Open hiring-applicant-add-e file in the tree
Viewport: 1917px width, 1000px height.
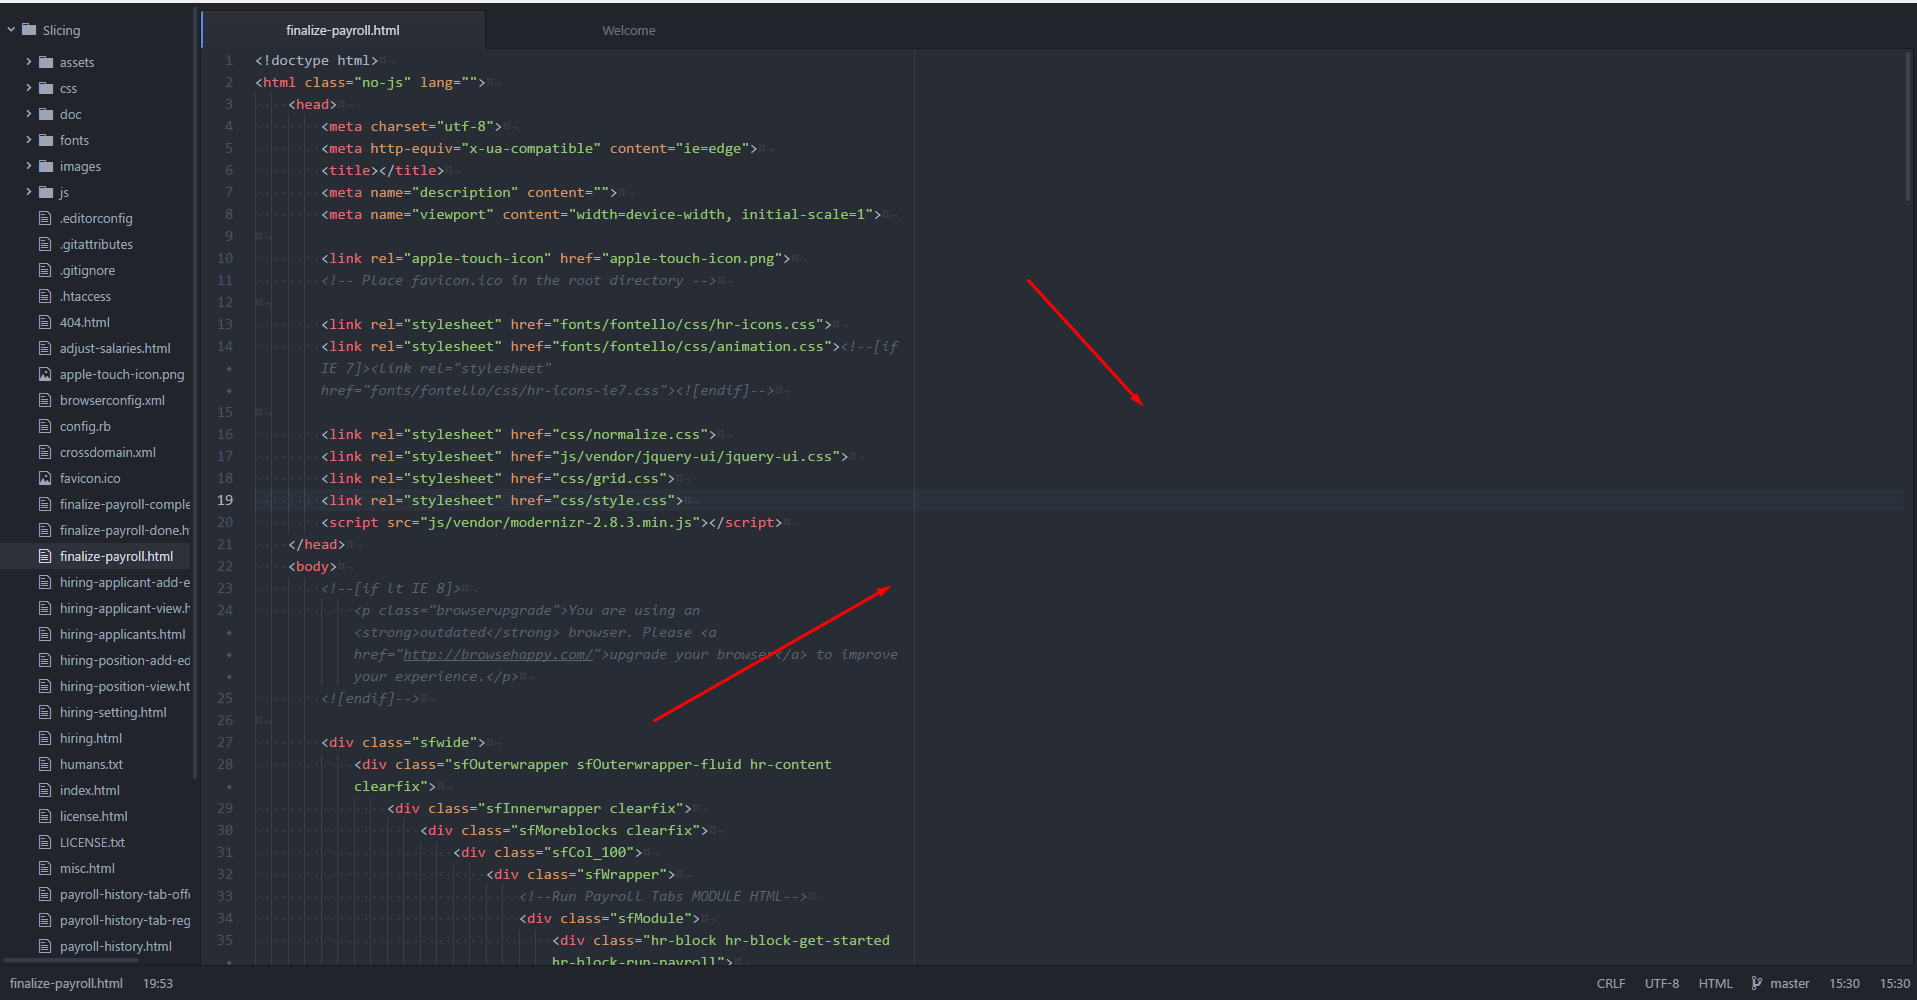[x=125, y=582]
